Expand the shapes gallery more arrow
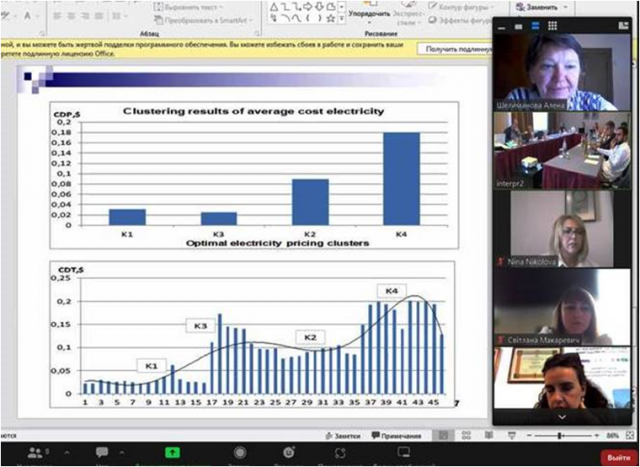 point(342,18)
